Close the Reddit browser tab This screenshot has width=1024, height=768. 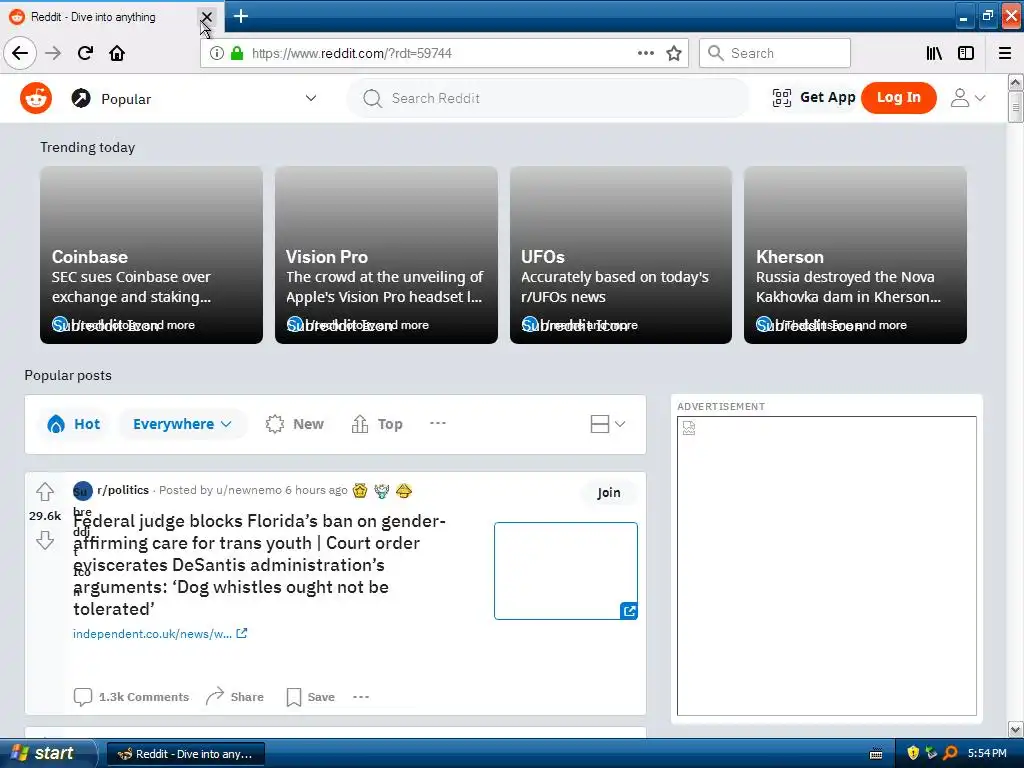206,16
